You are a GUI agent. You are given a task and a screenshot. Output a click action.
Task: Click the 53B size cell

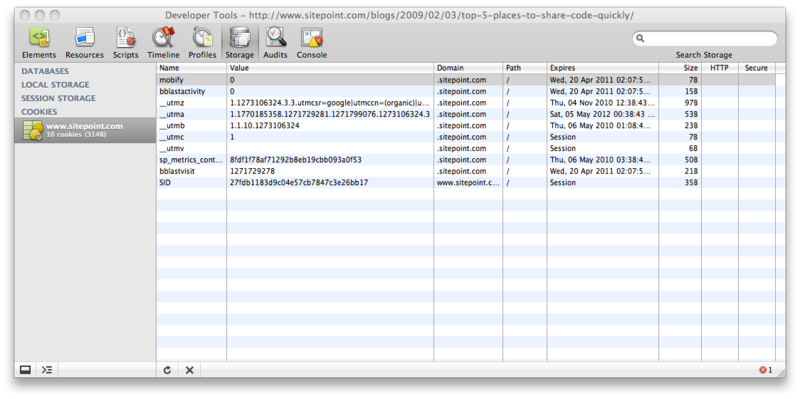point(680,114)
